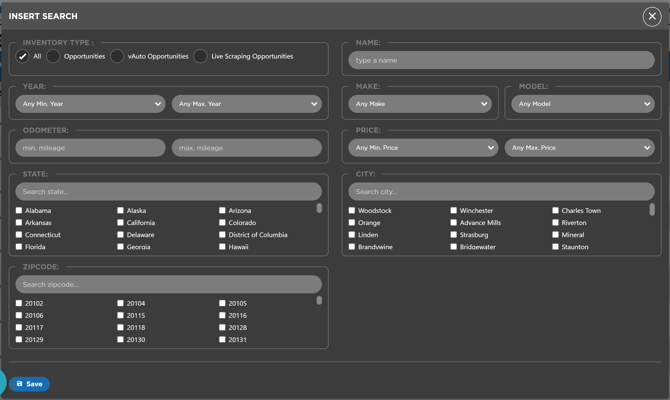Click the zipcode list scrollbar thumb

pyautogui.click(x=319, y=300)
